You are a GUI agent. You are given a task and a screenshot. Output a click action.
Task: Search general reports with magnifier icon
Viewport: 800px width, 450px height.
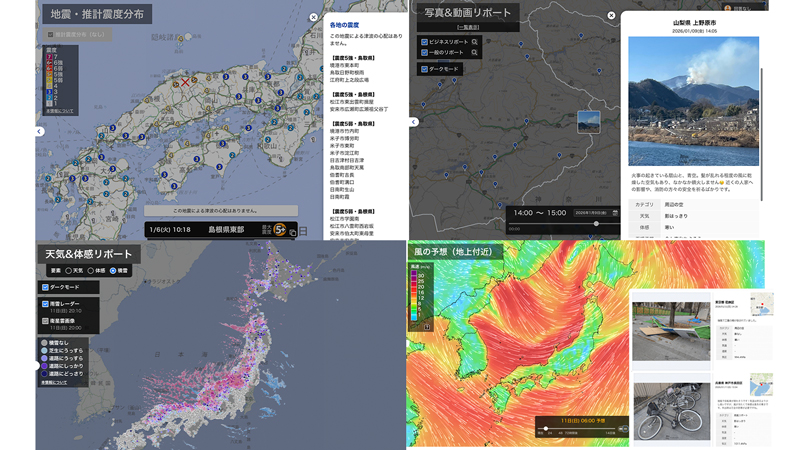coord(474,52)
